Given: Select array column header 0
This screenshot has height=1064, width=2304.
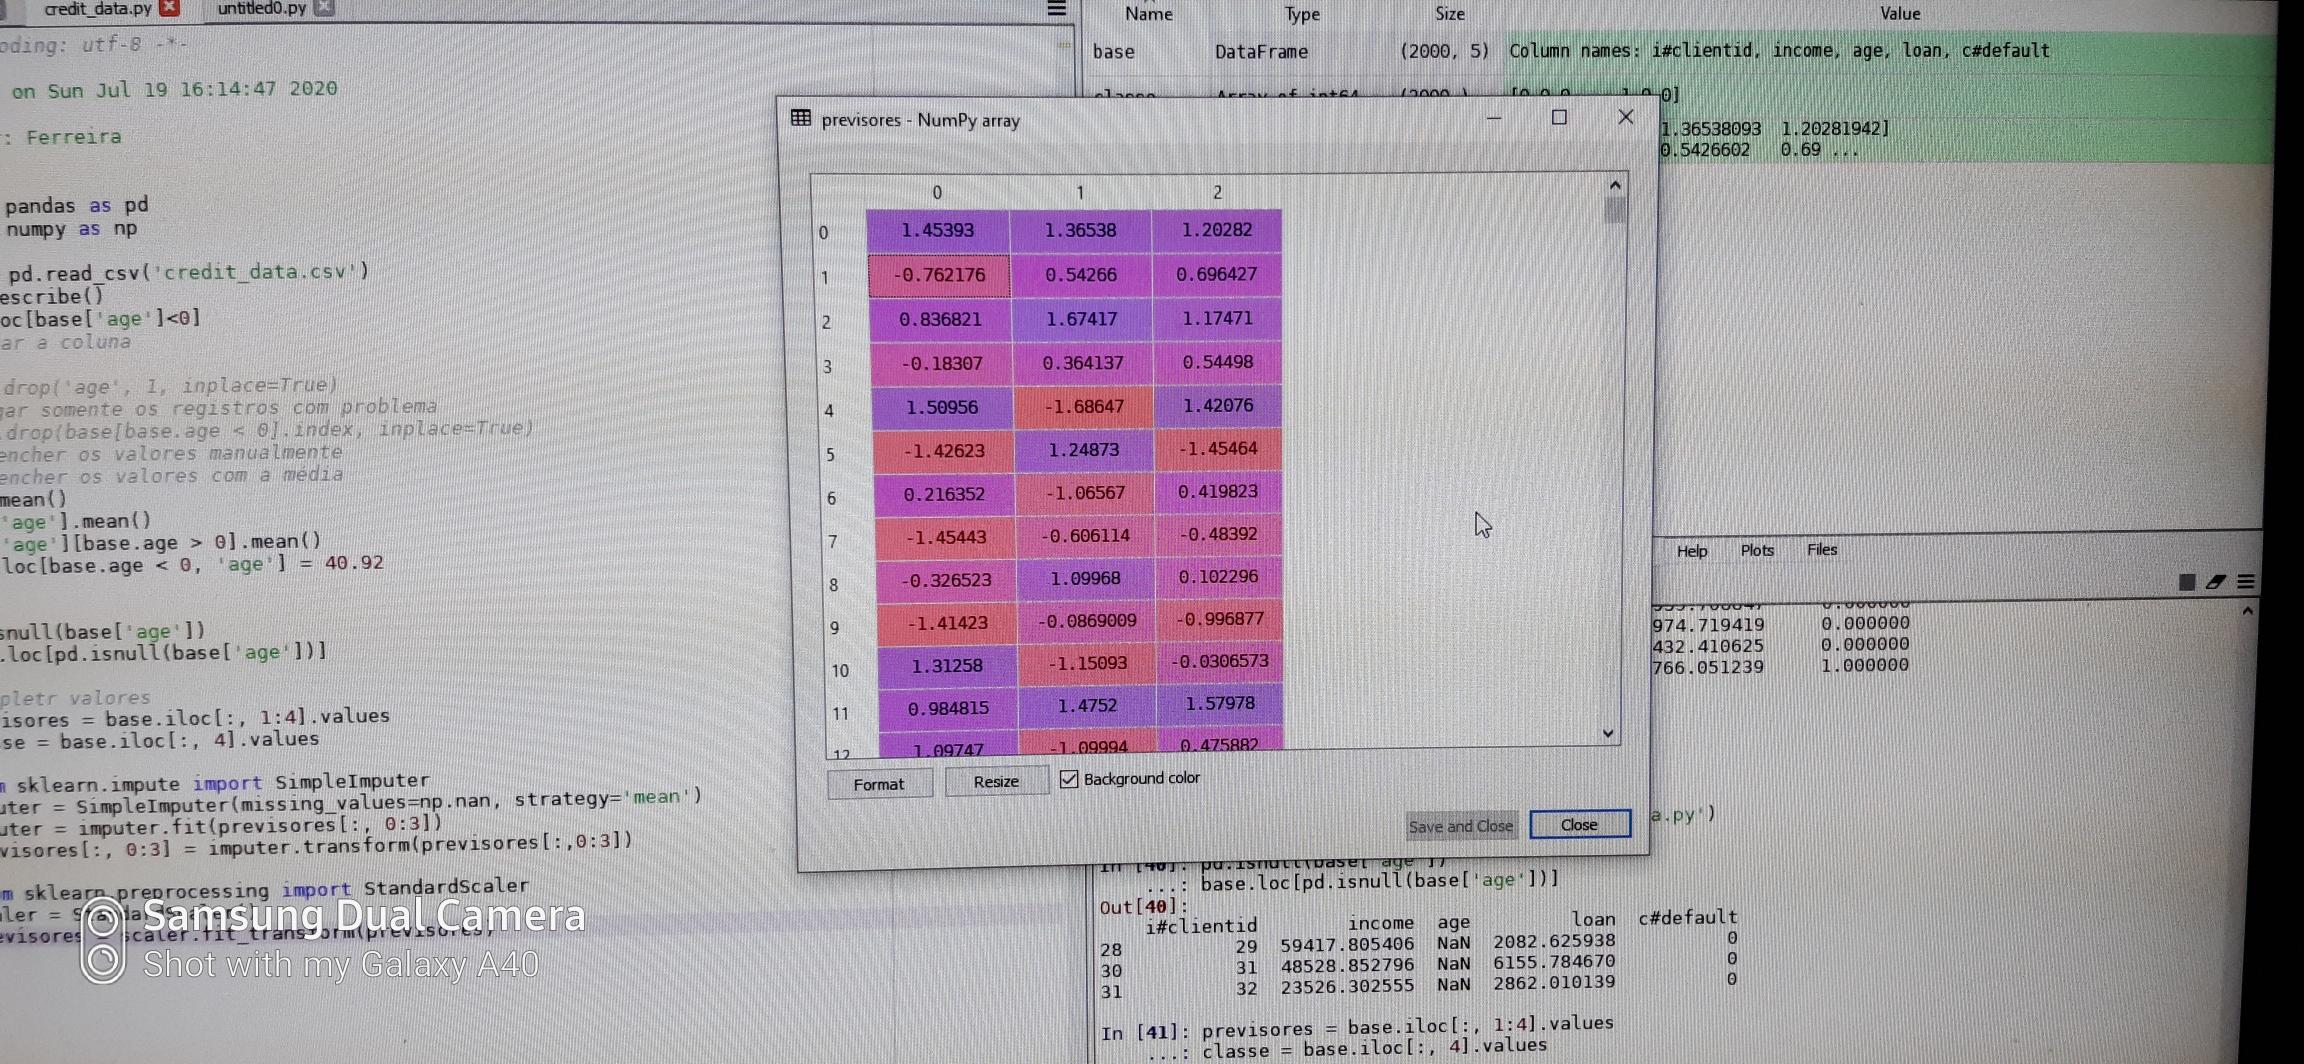Looking at the screenshot, I should (x=937, y=192).
